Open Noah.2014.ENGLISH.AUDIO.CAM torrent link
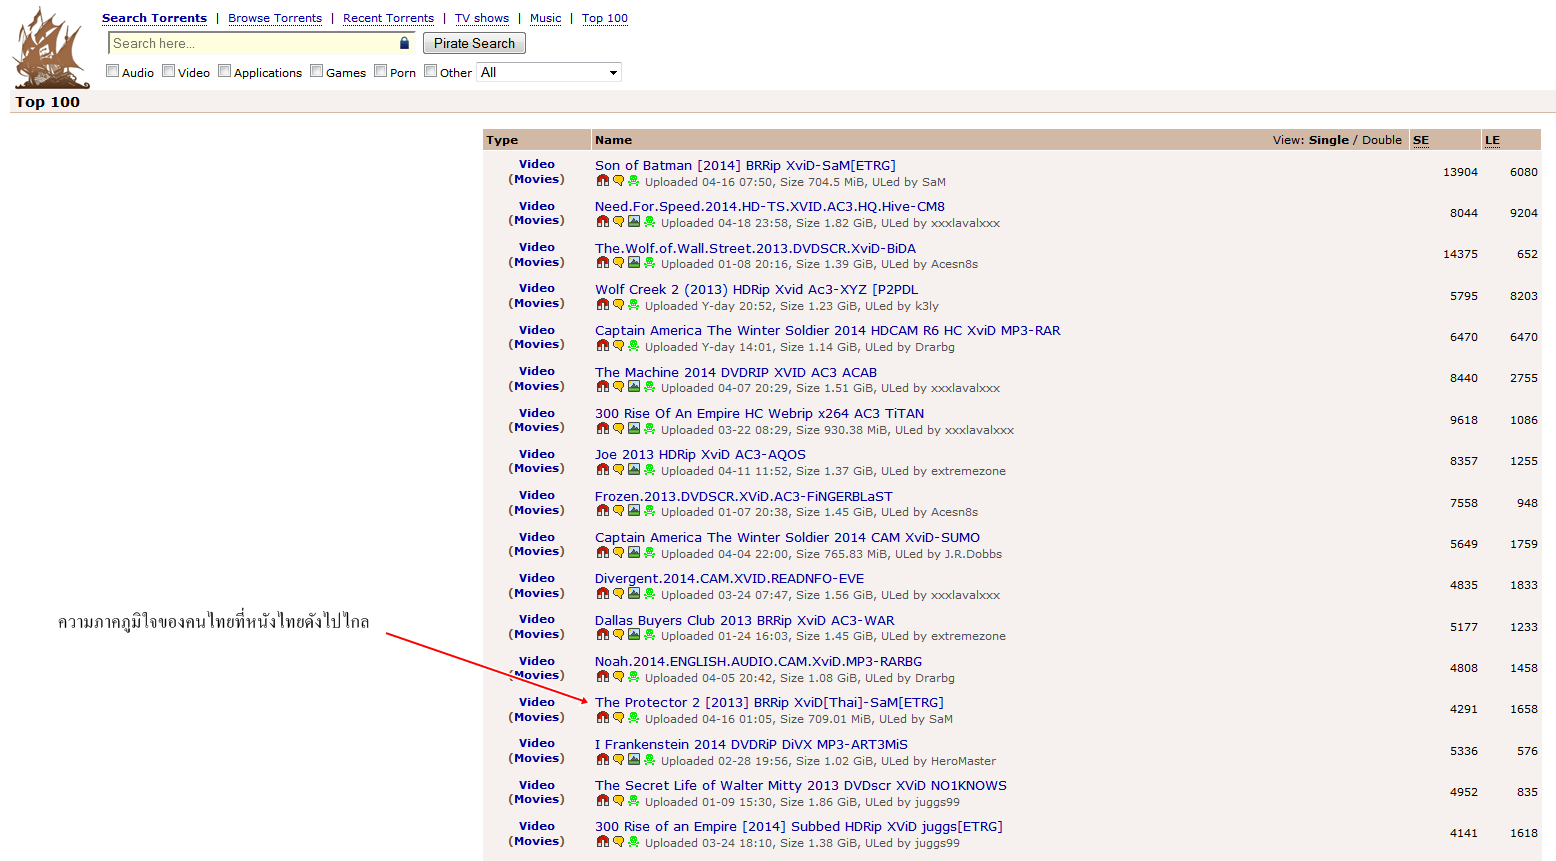This screenshot has height=861, width=1556. 758,662
